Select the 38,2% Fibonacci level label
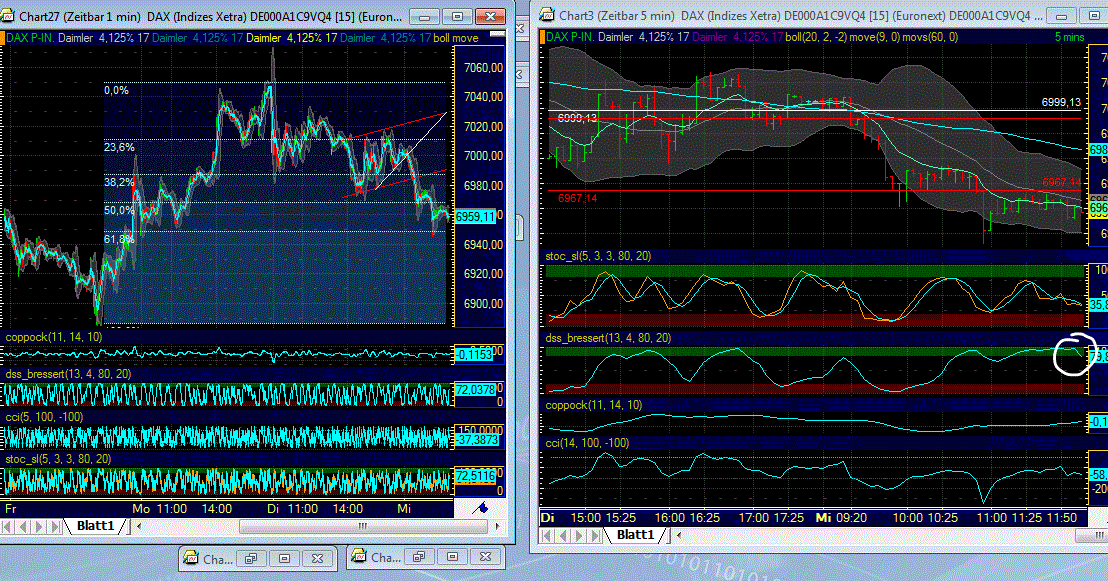Screen dimensions: 1108x581 [119, 182]
